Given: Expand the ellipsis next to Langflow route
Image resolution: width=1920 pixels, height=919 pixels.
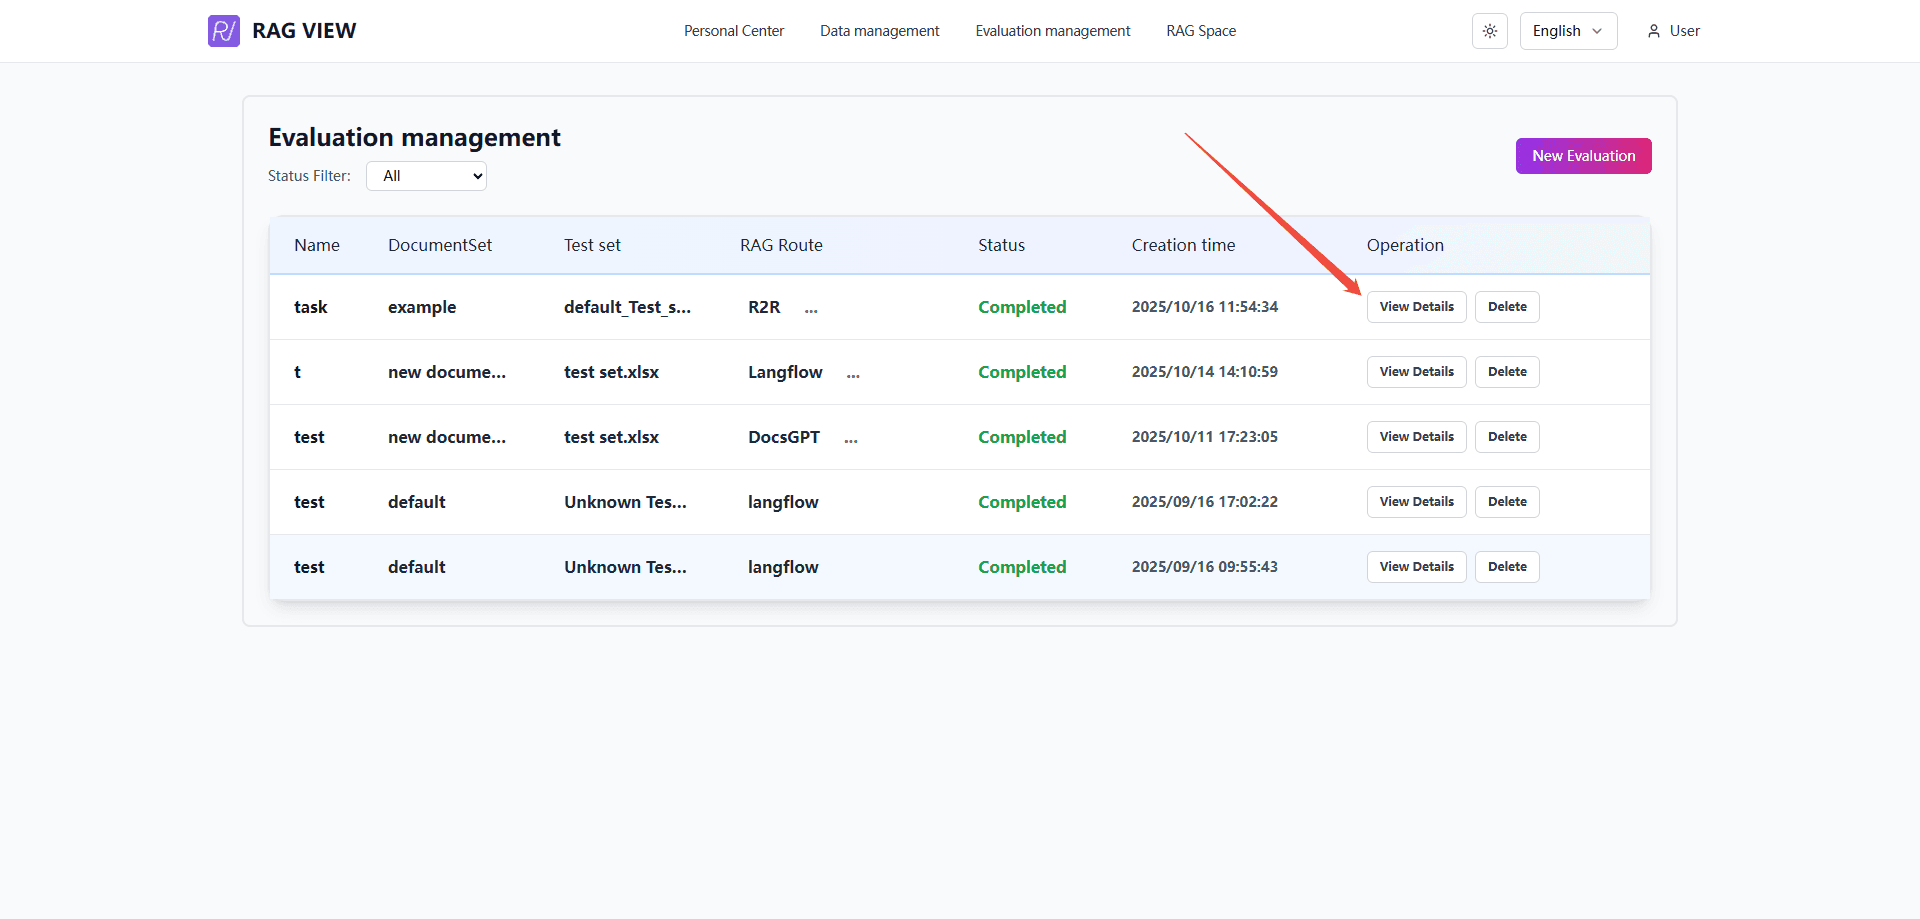Looking at the screenshot, I should tap(853, 374).
